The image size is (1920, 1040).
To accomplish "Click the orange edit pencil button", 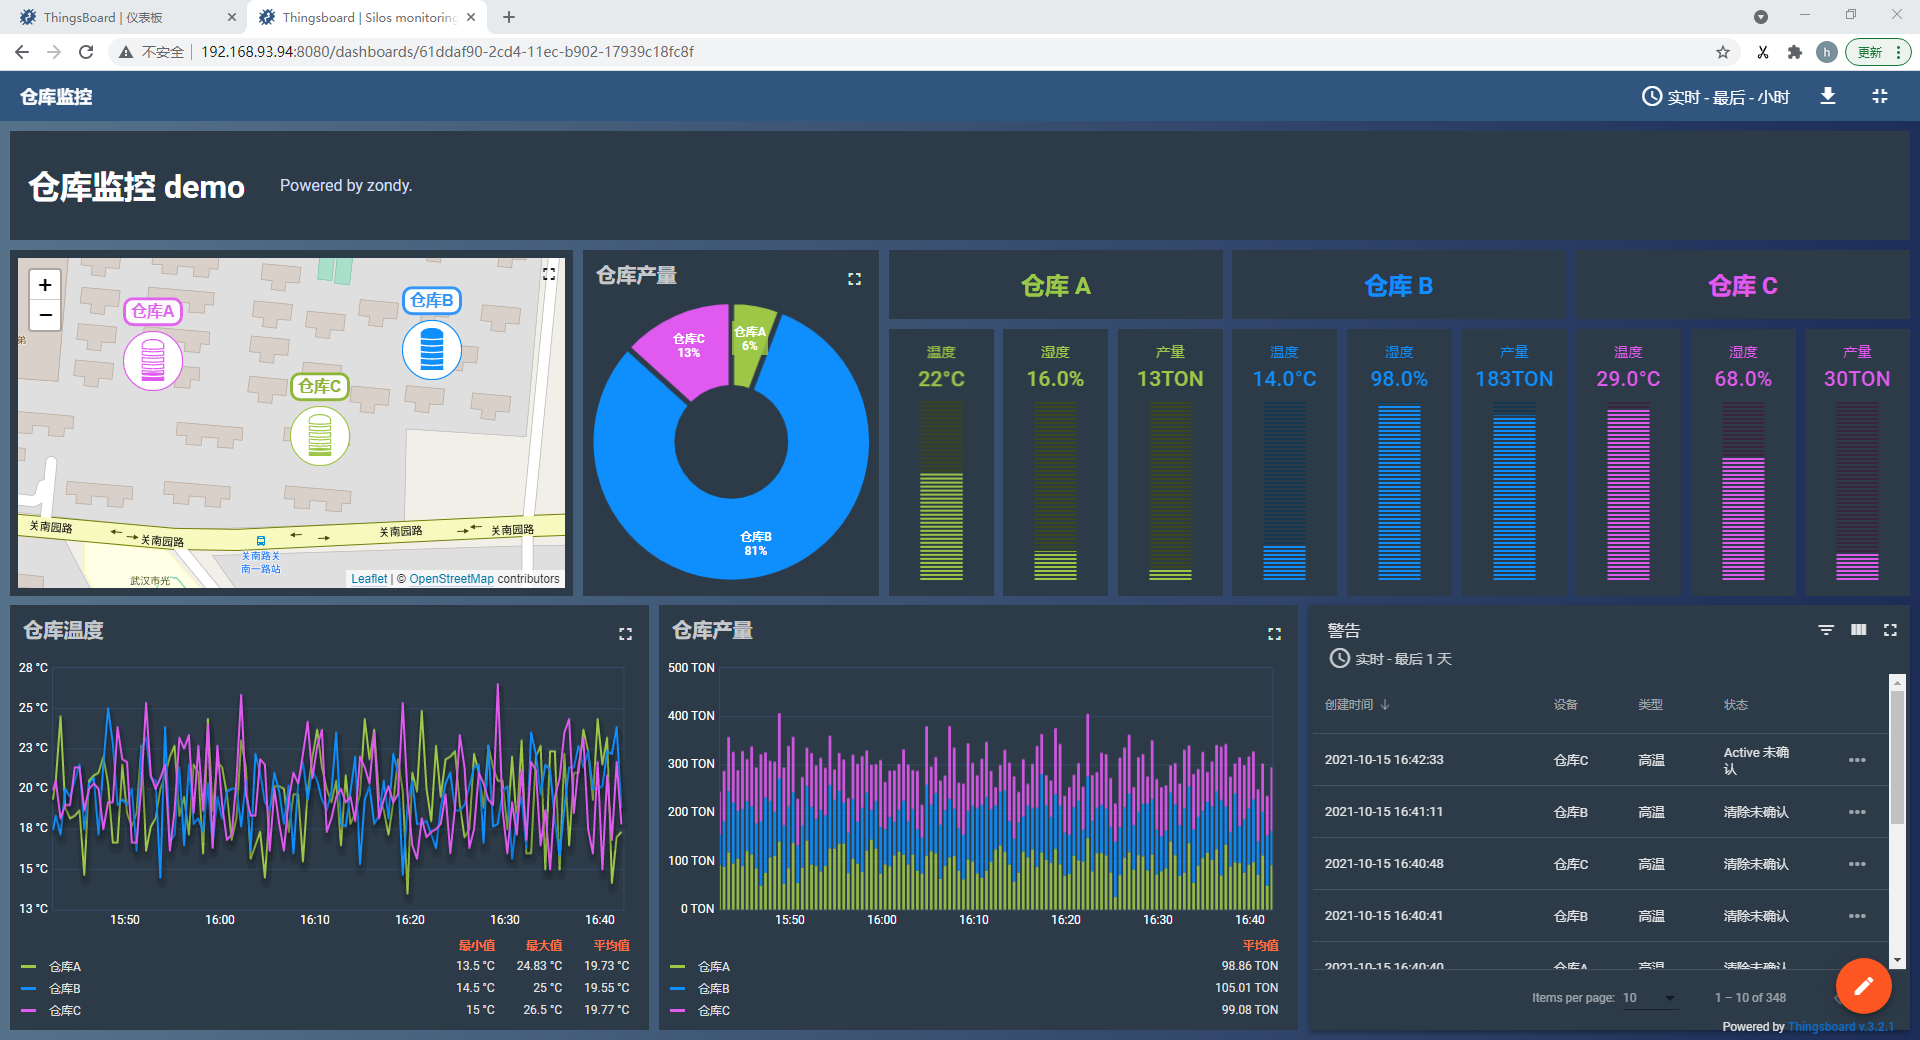I will 1863,986.
